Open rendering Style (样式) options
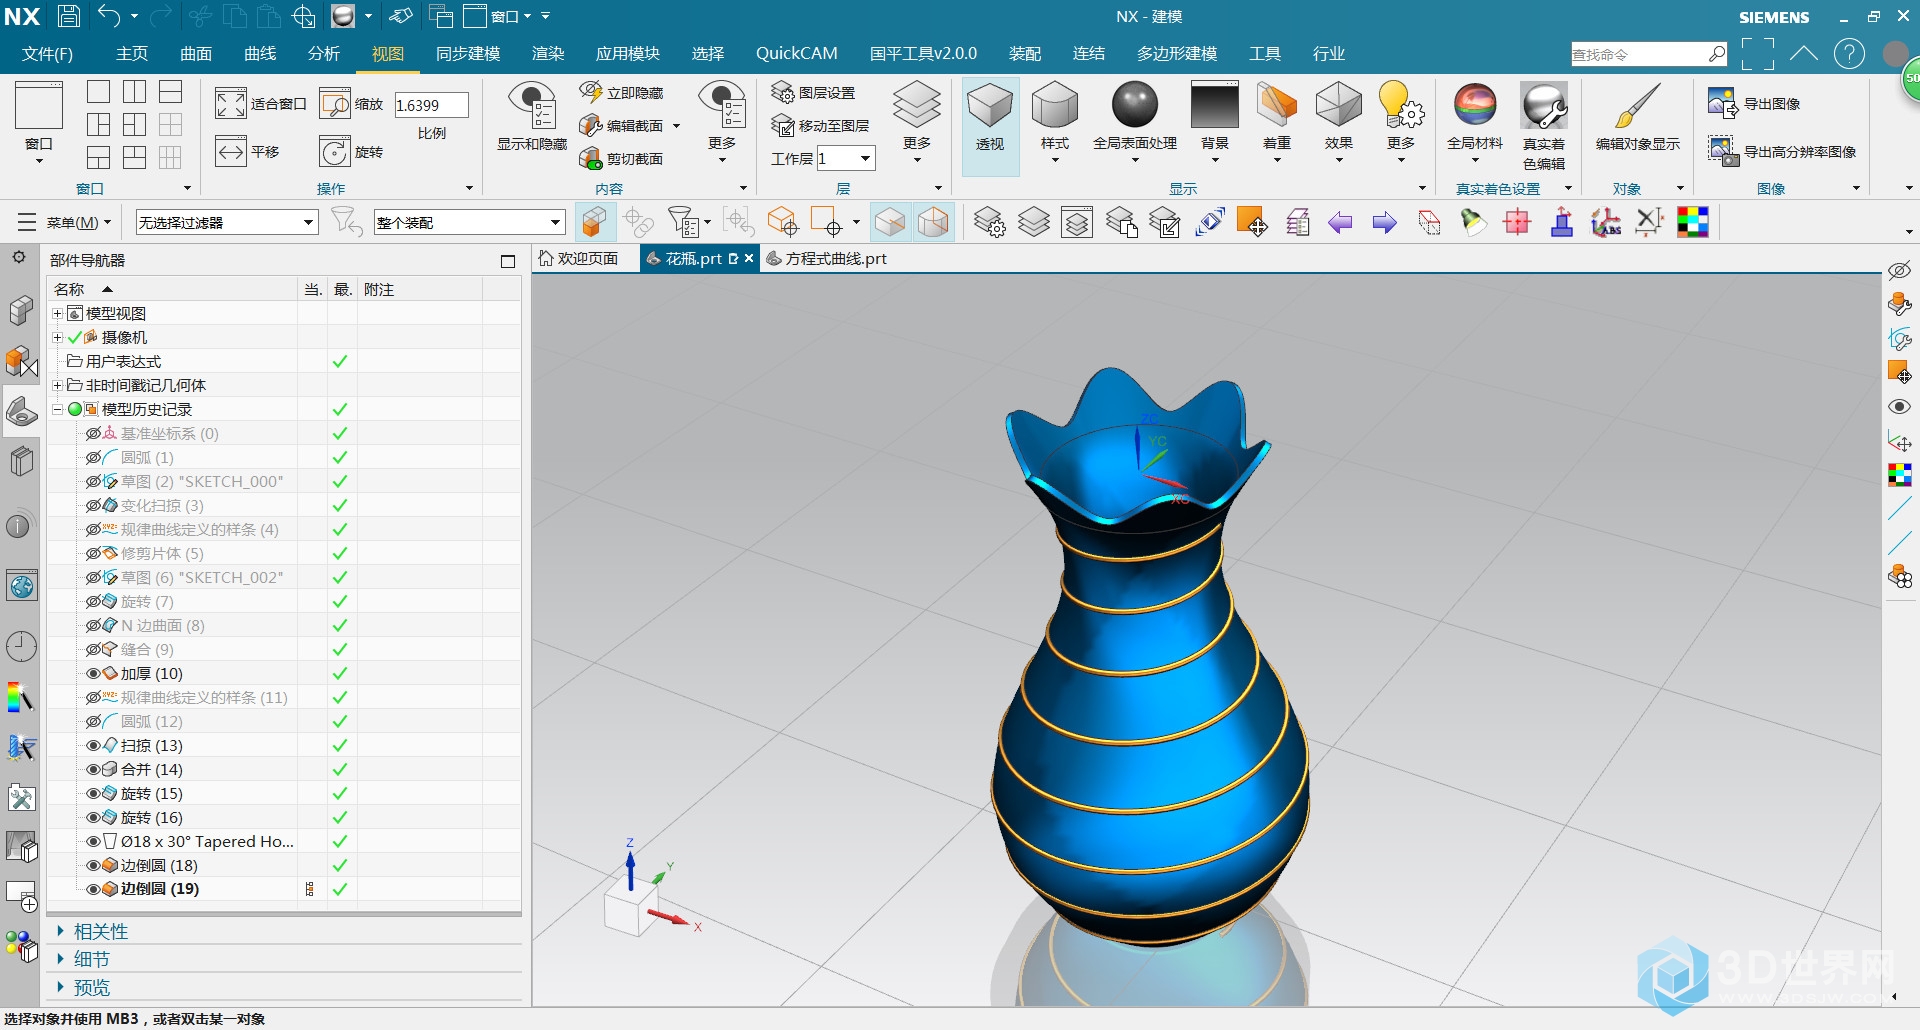The image size is (1920, 1030). tap(1055, 122)
